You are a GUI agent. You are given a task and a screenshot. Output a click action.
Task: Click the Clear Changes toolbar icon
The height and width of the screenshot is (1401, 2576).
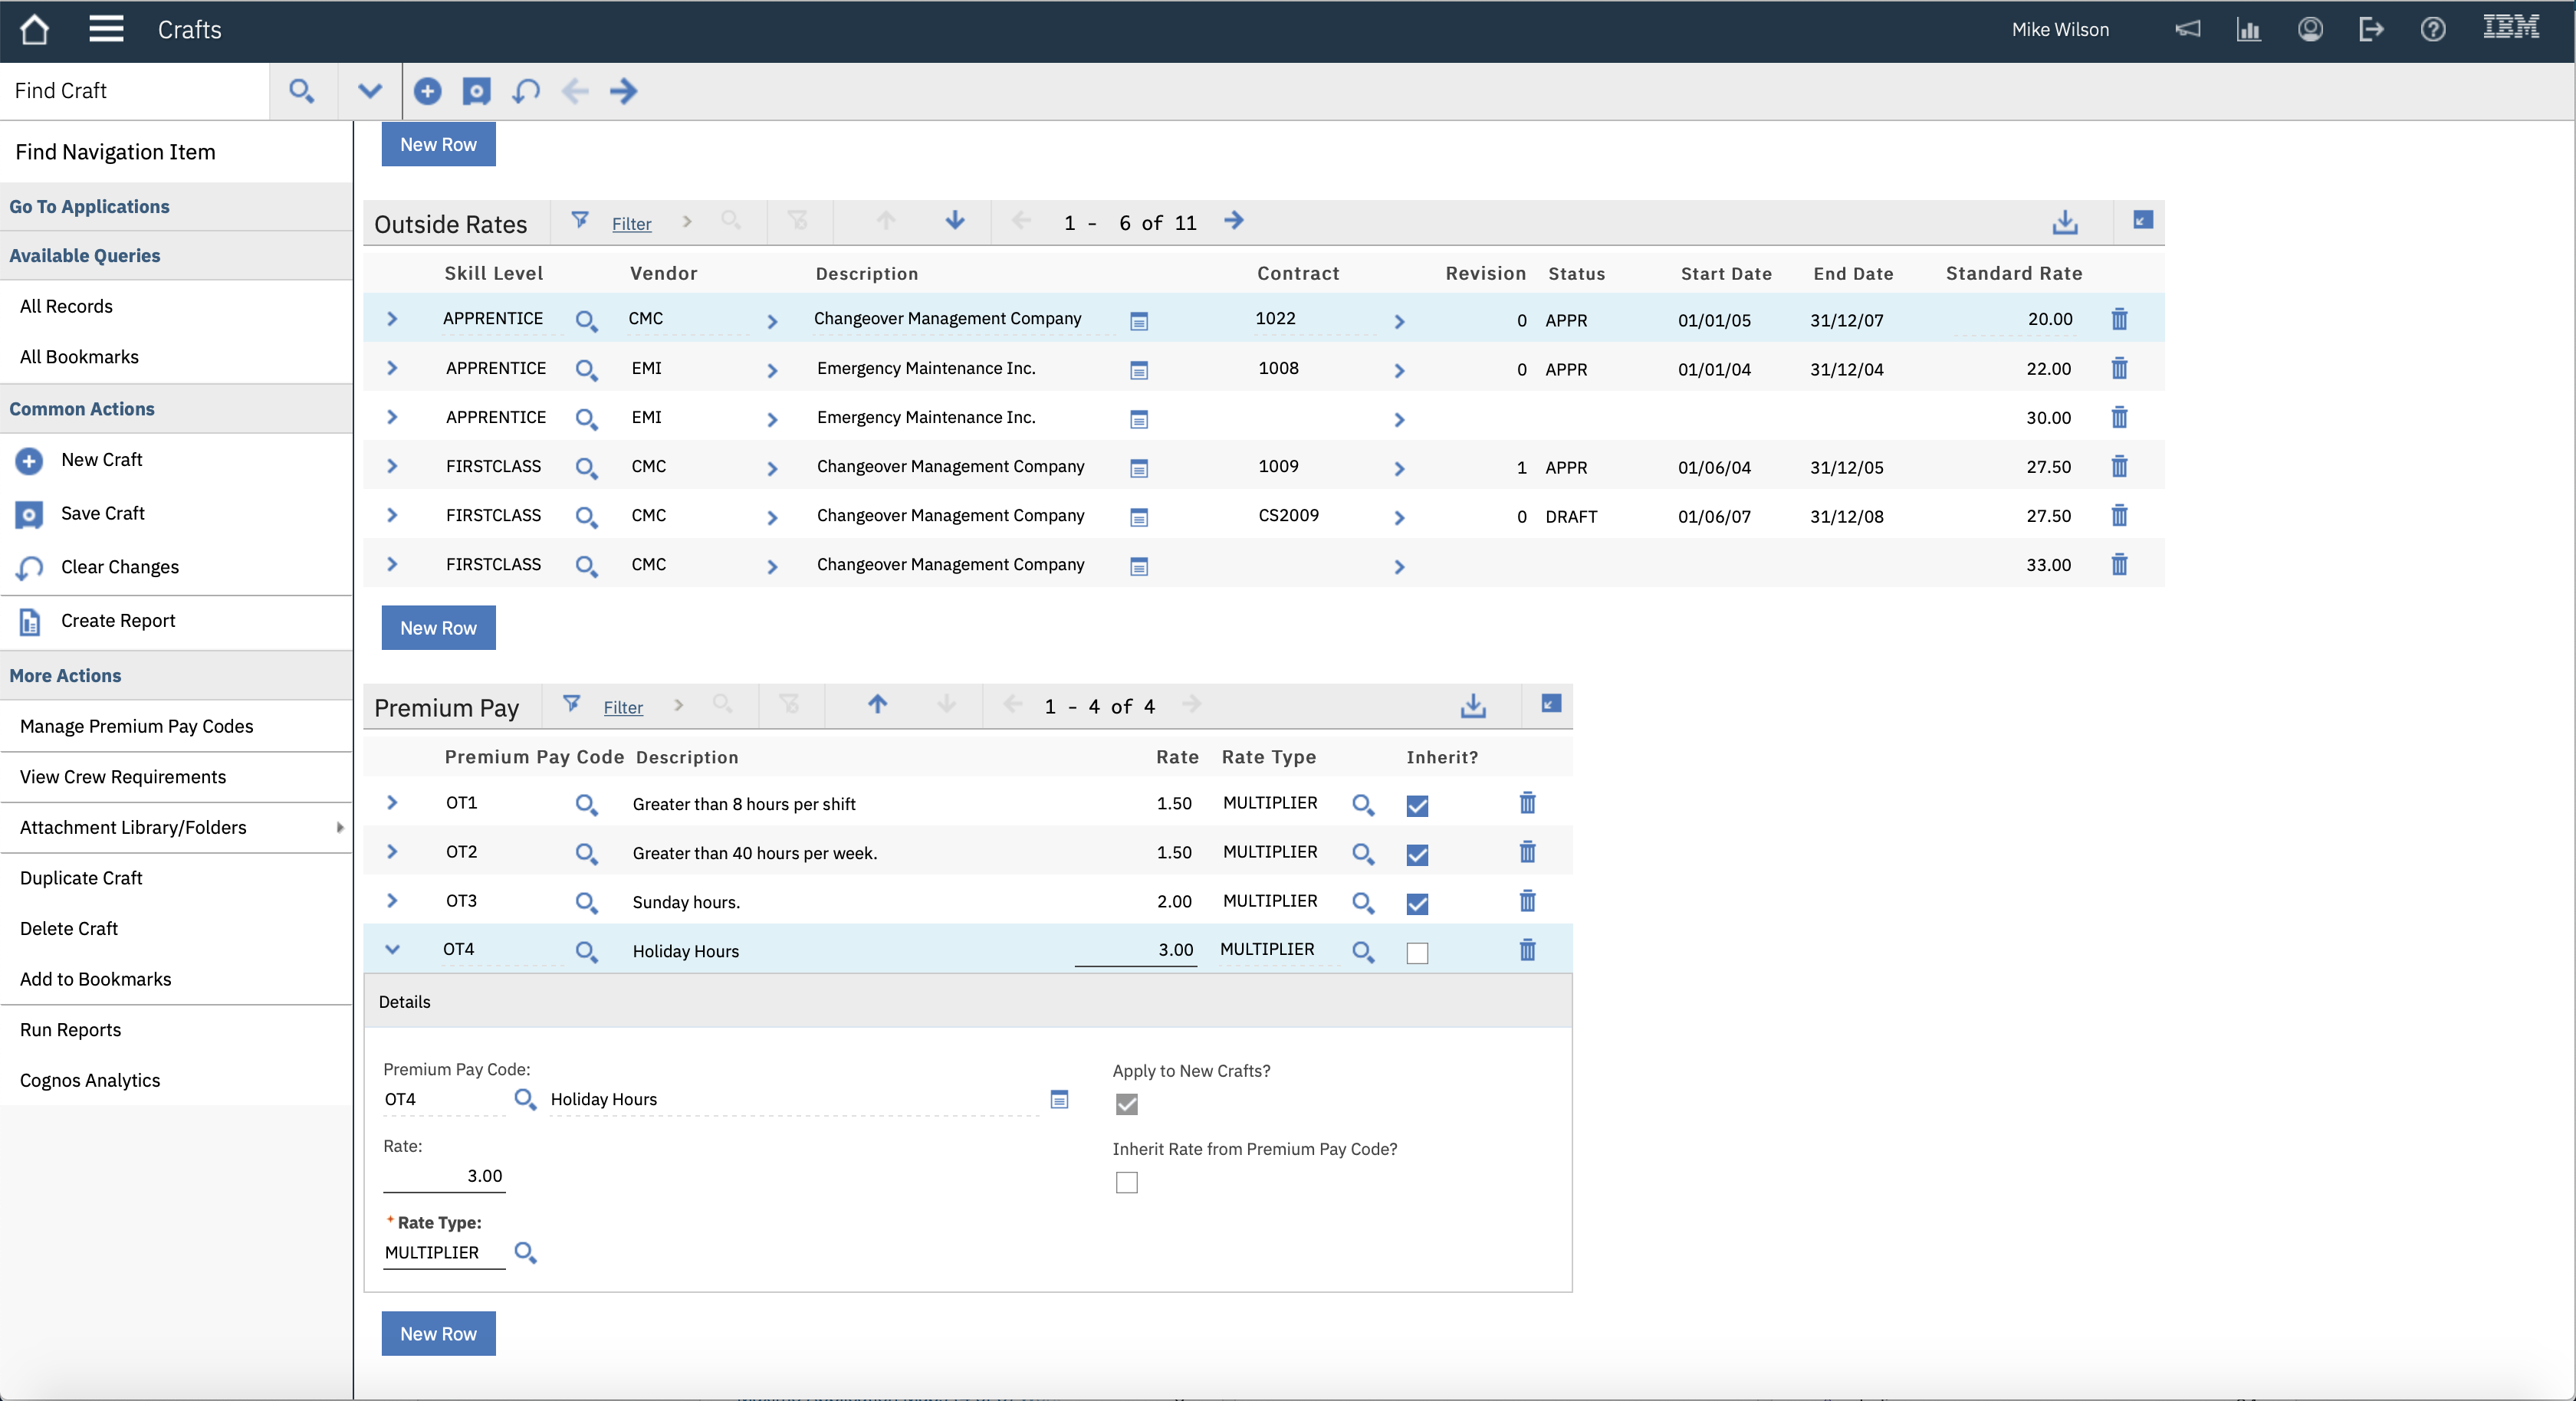pos(525,91)
